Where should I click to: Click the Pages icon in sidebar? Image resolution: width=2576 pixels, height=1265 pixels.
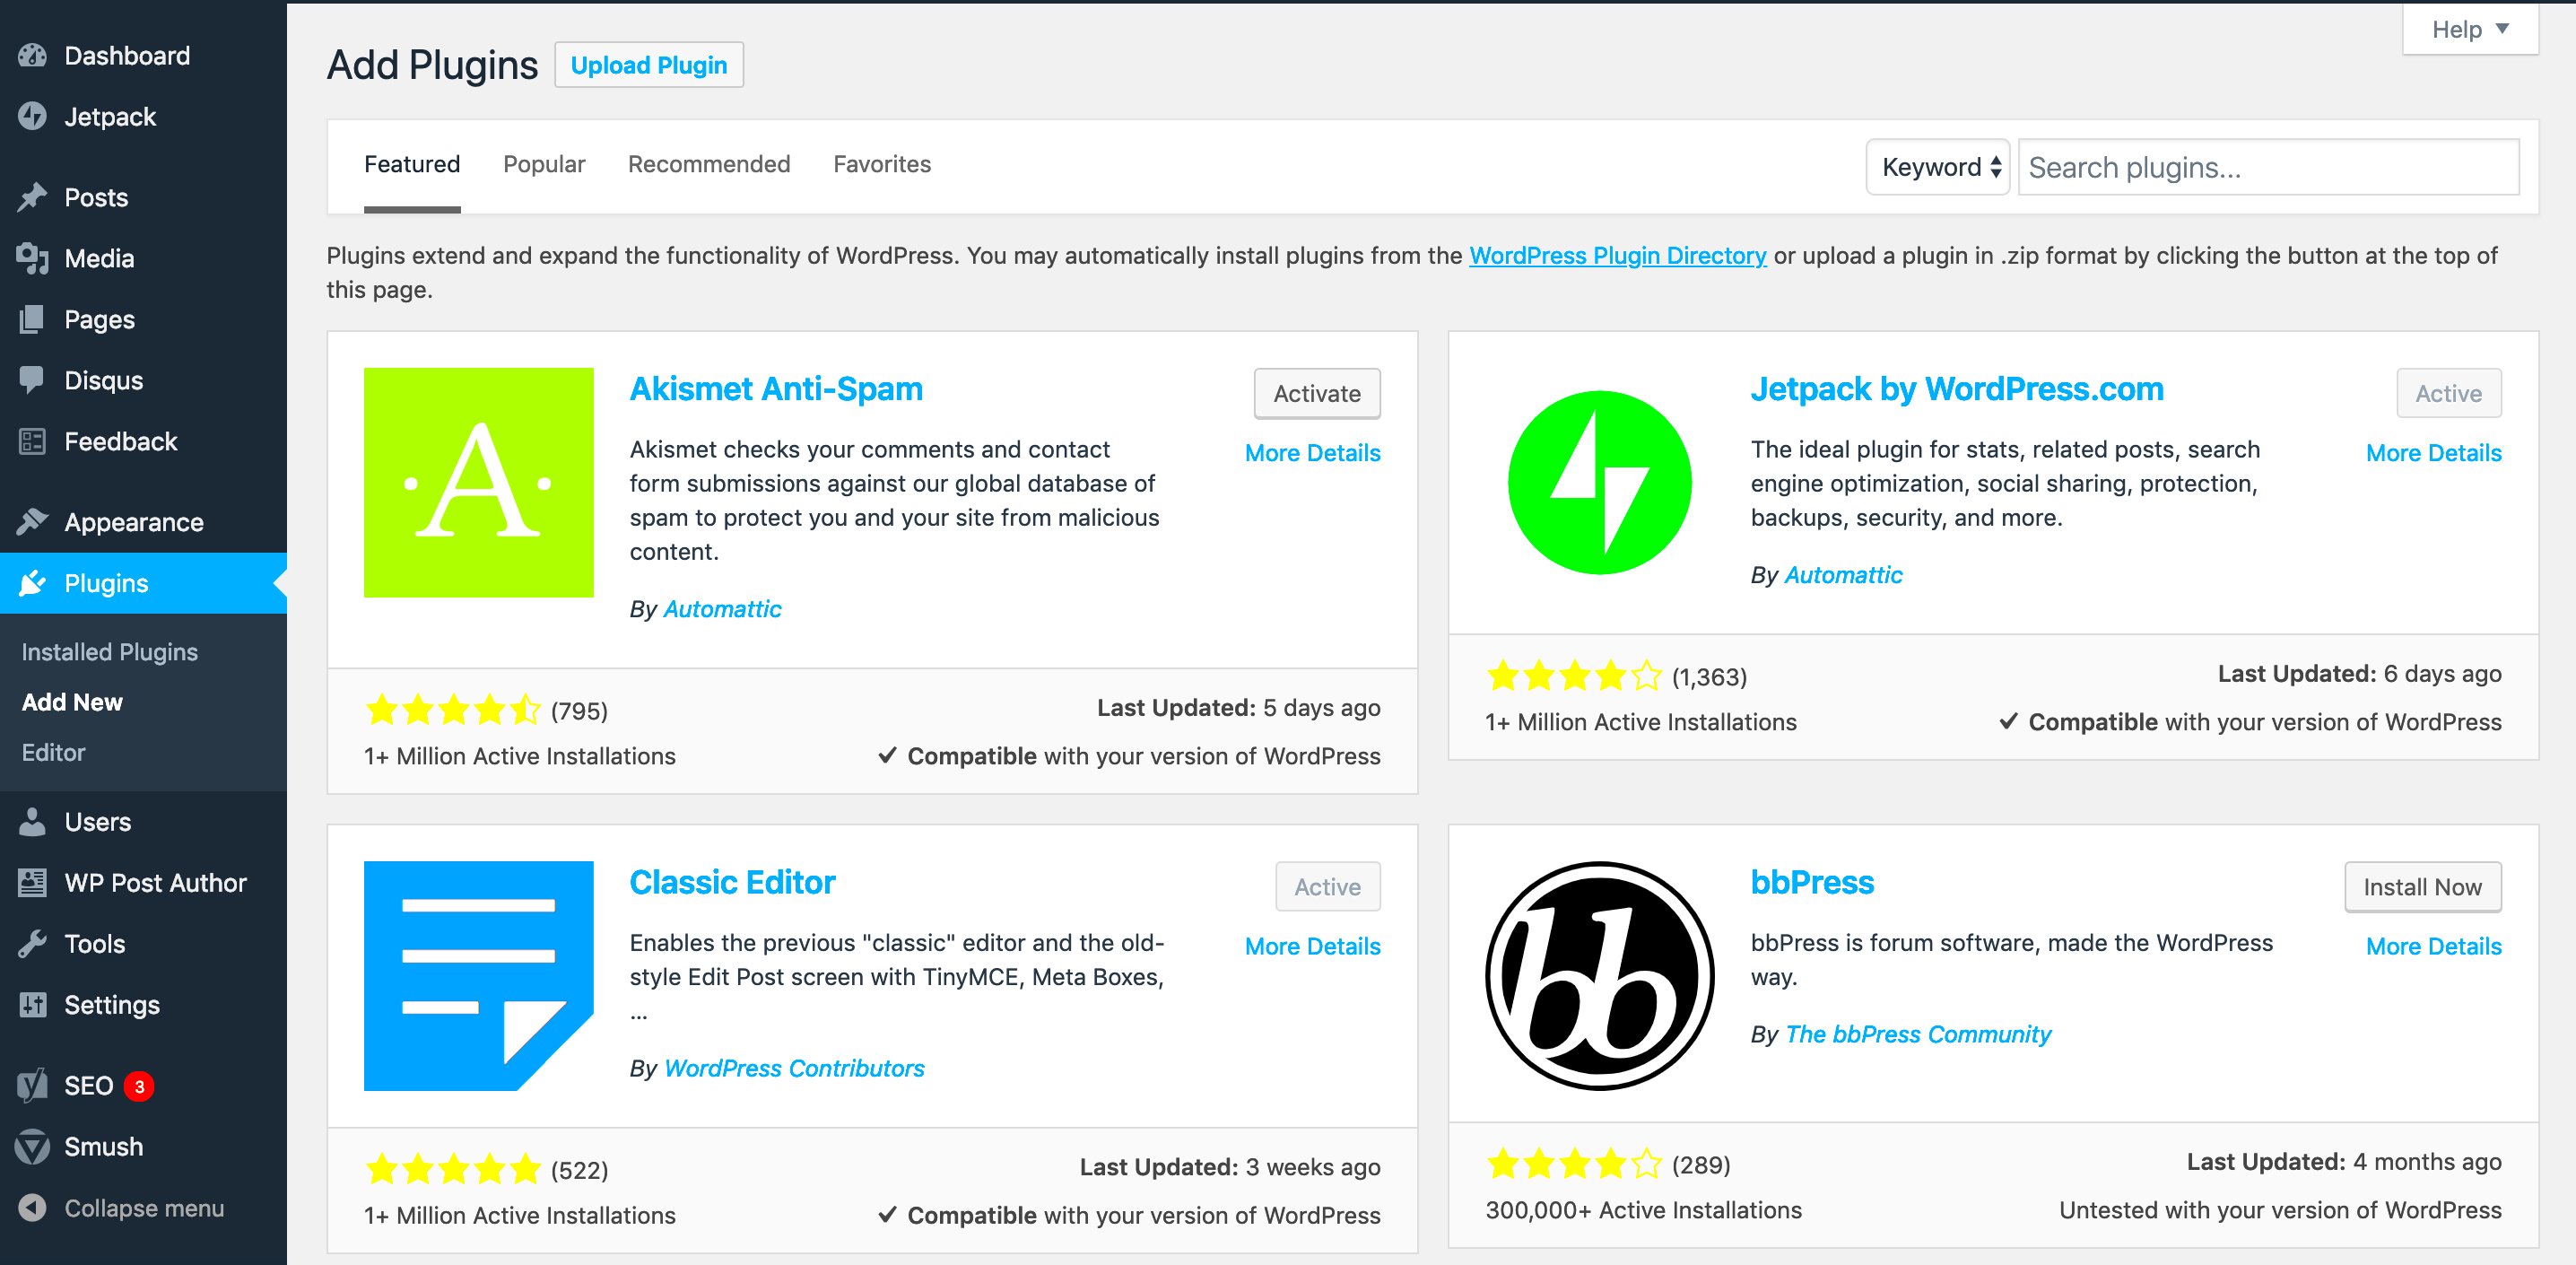(32, 319)
